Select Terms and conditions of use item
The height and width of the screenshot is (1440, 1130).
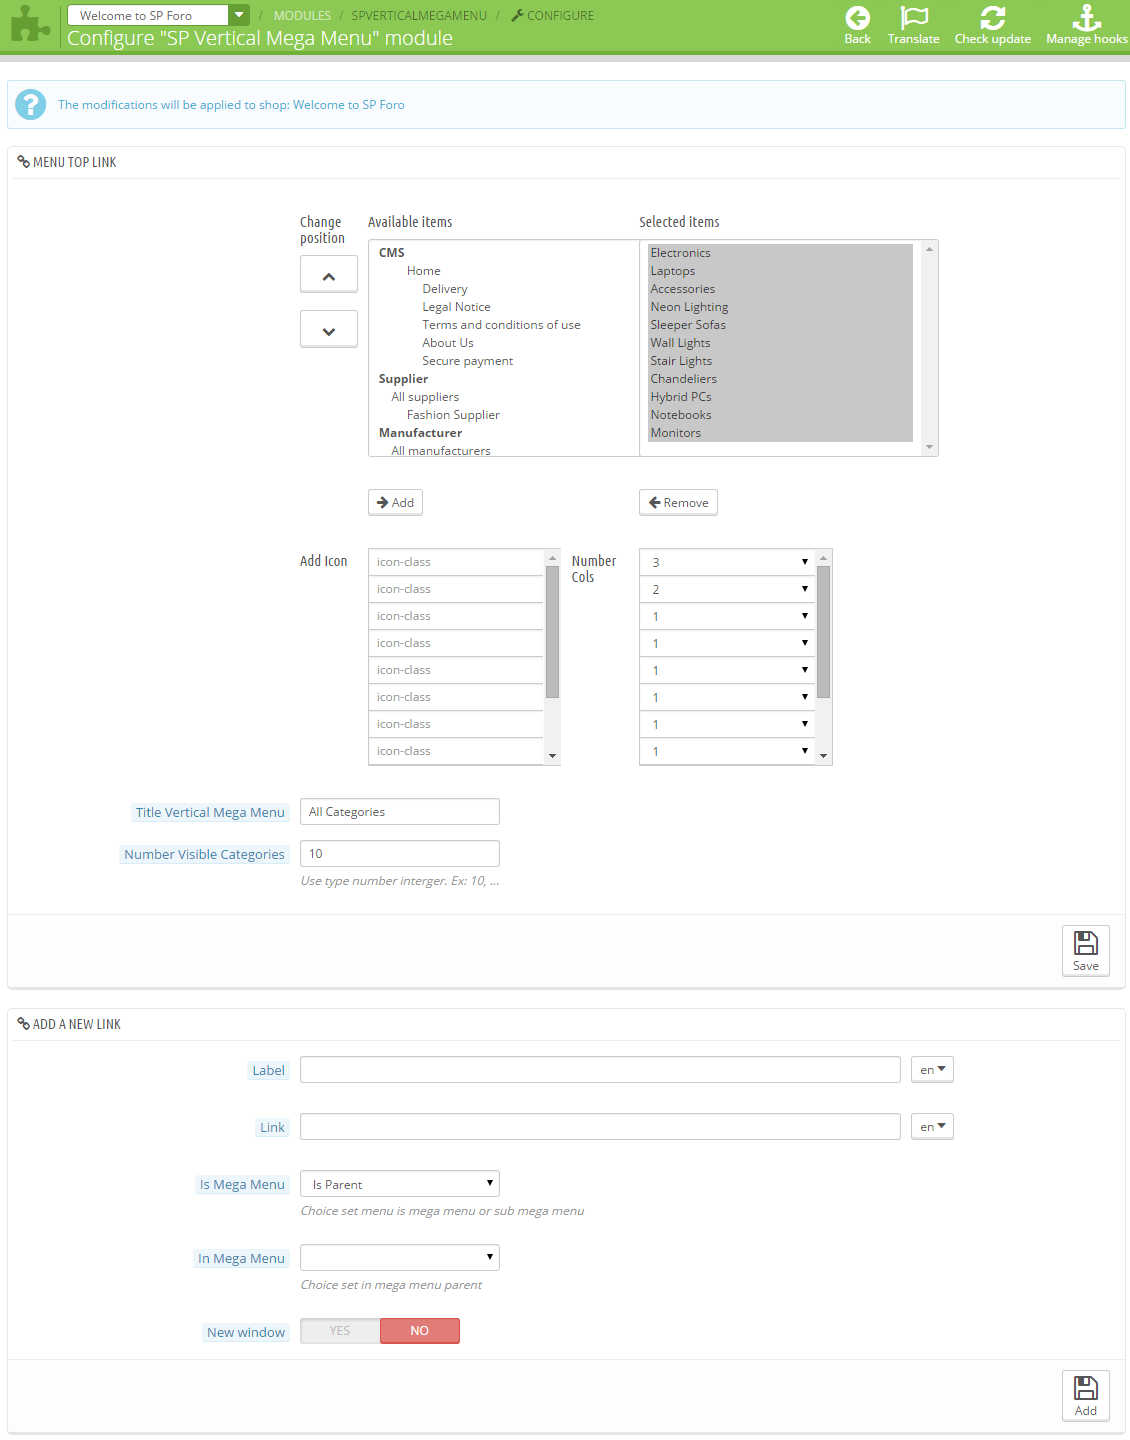pyautogui.click(x=501, y=325)
